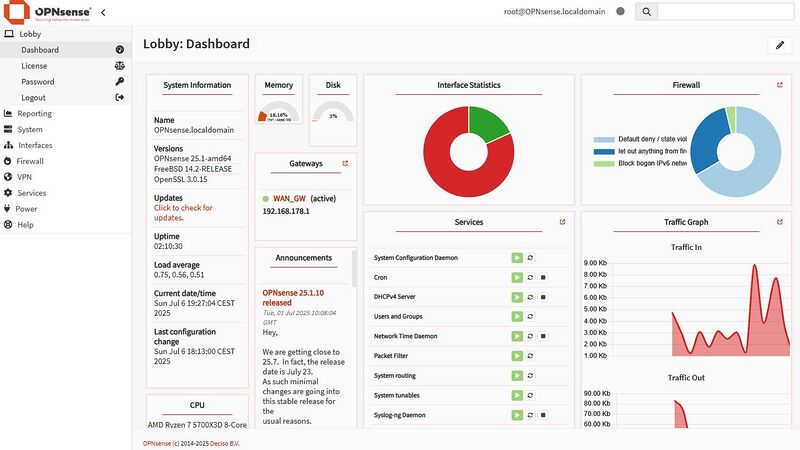Click the OPNsense footer link

tap(157, 443)
